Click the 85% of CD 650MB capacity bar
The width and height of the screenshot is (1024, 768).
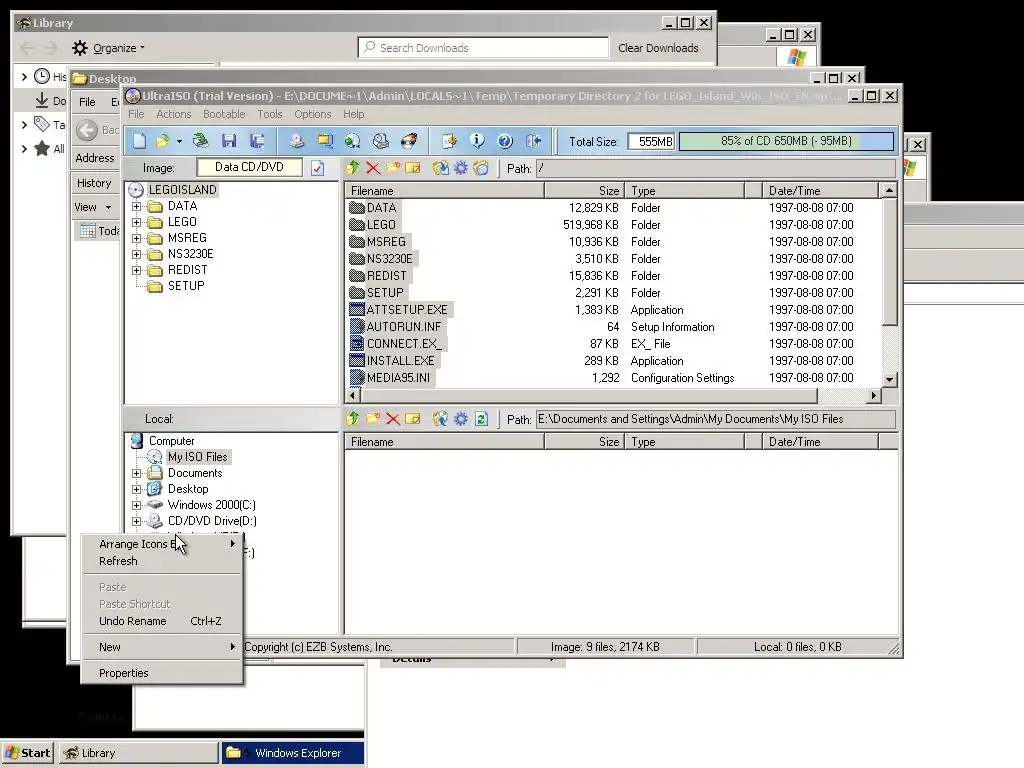pyautogui.click(x=786, y=141)
